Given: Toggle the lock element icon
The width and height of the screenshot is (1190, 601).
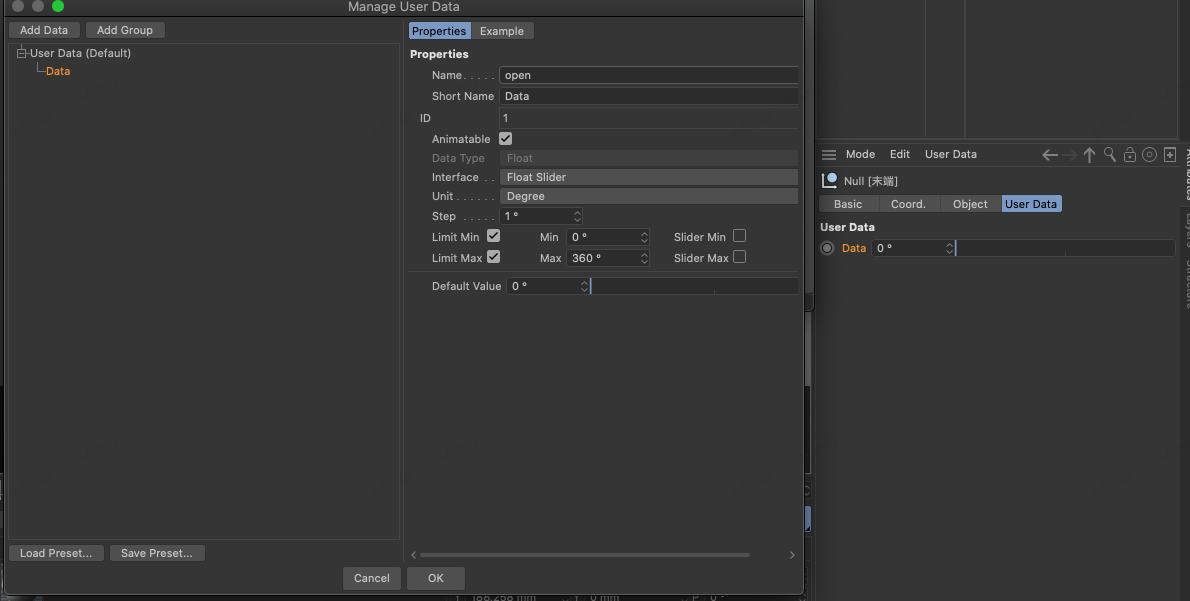Looking at the screenshot, I should (x=1129, y=155).
